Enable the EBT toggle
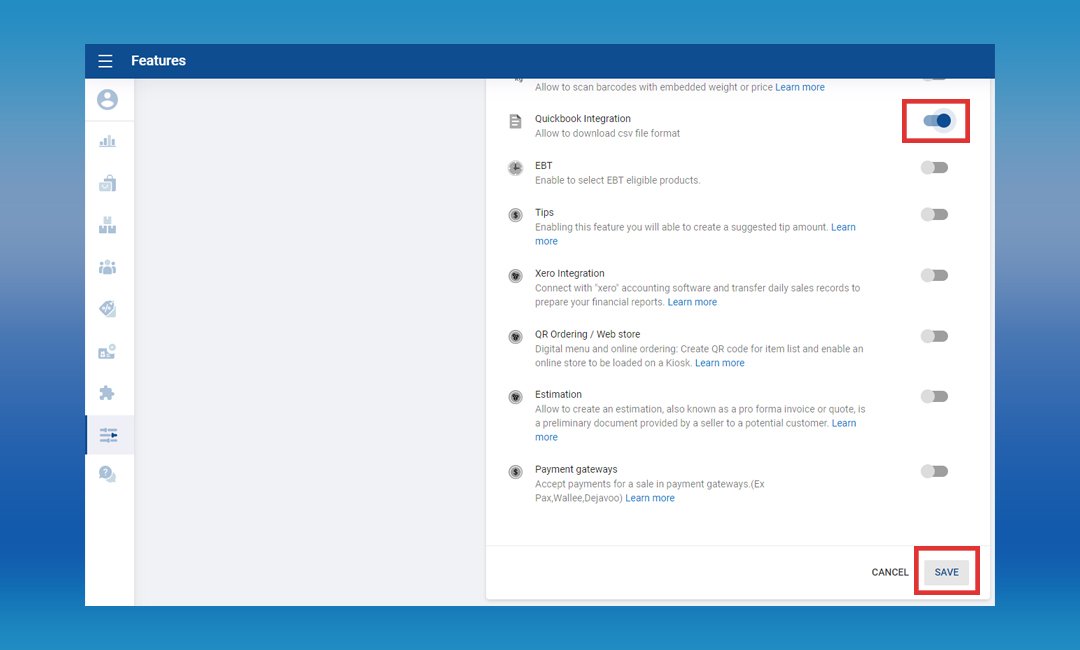 [x=934, y=167]
